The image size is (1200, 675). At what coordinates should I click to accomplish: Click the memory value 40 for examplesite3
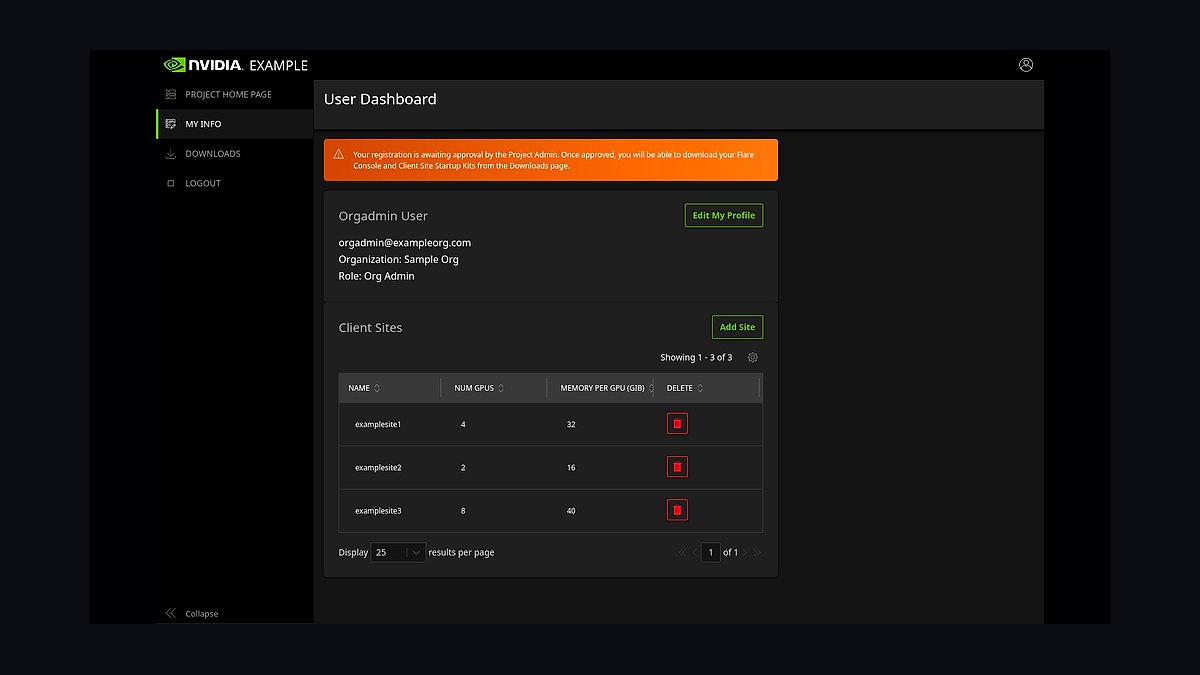coord(571,511)
